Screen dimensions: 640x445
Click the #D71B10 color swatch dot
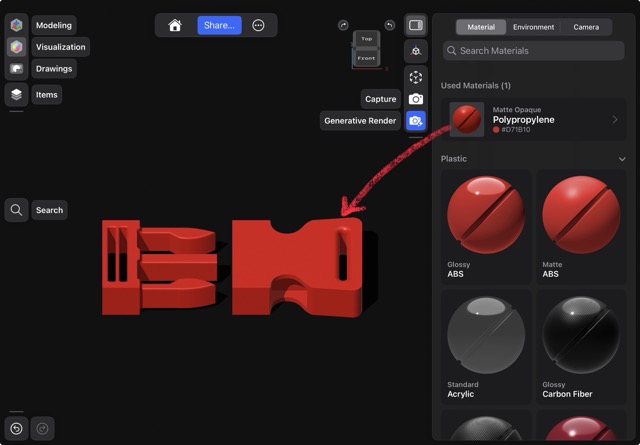[496, 130]
